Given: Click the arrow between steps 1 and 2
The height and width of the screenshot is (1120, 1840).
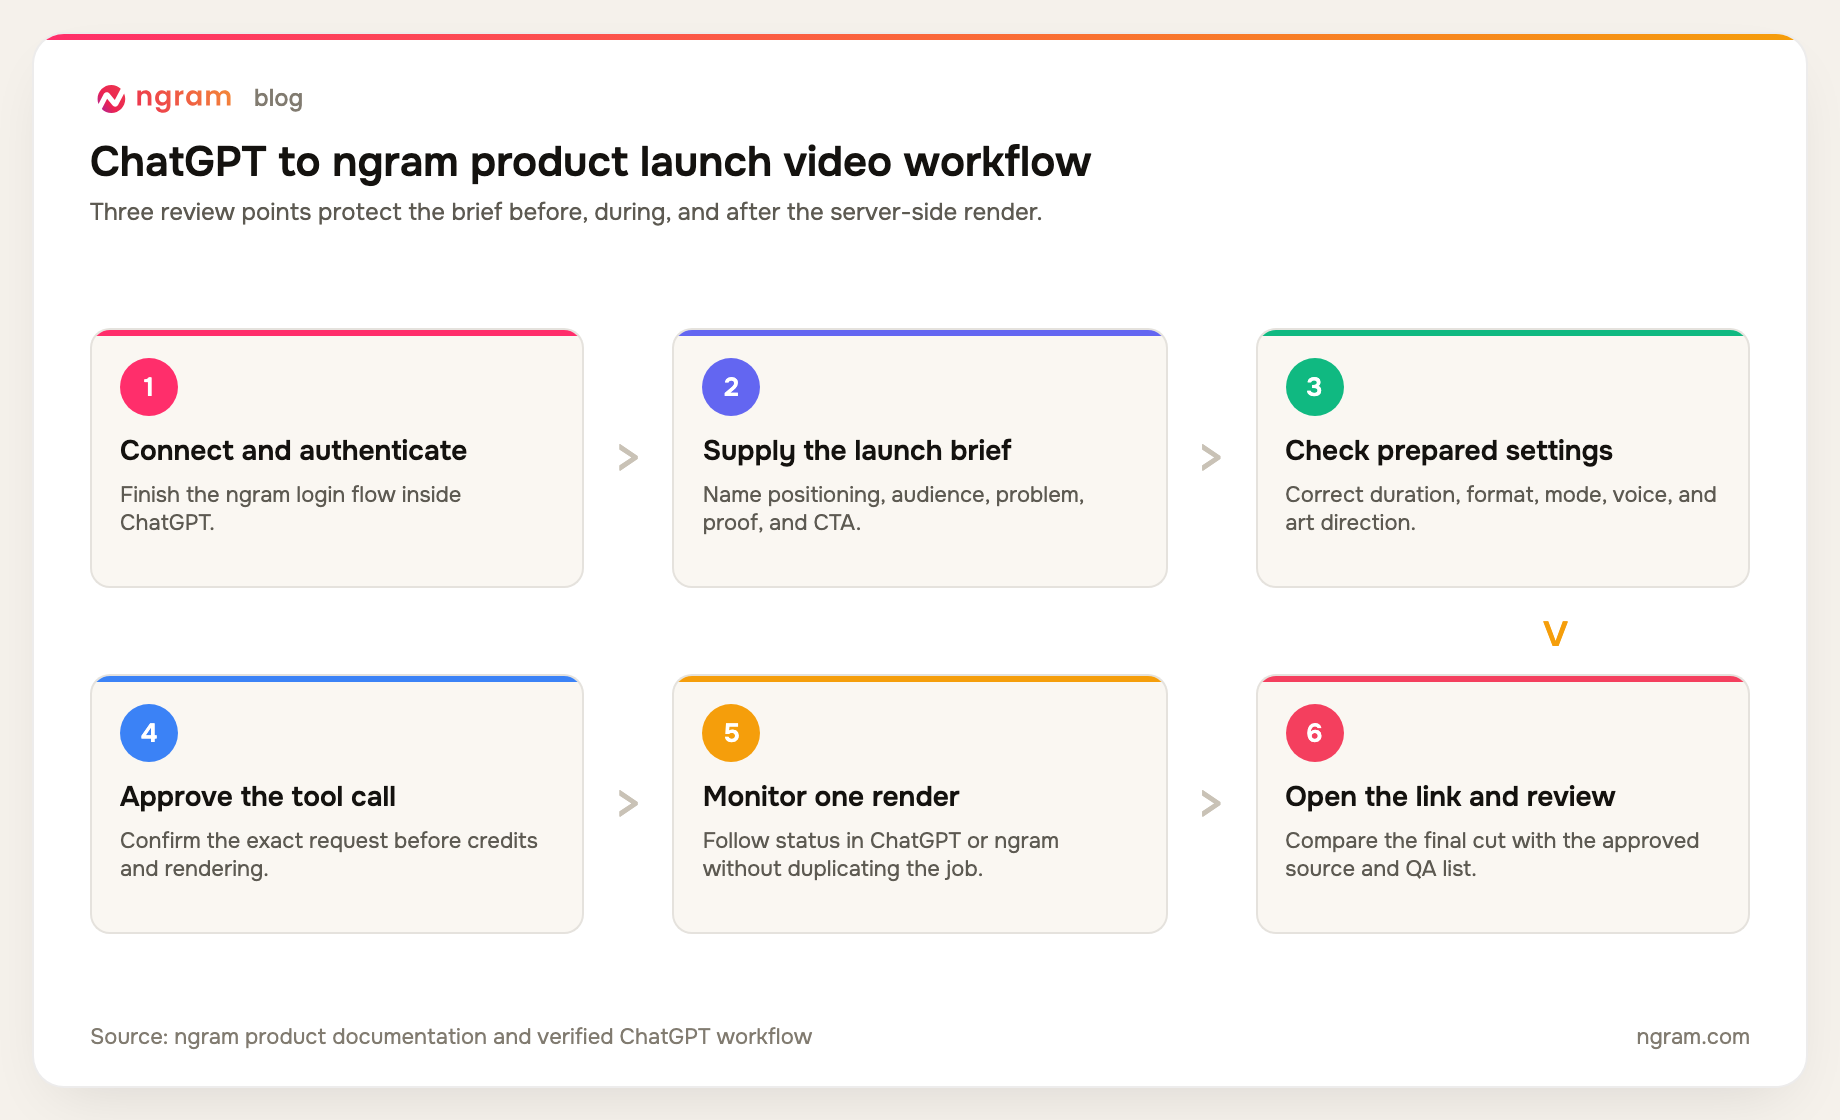Looking at the screenshot, I should 628,457.
